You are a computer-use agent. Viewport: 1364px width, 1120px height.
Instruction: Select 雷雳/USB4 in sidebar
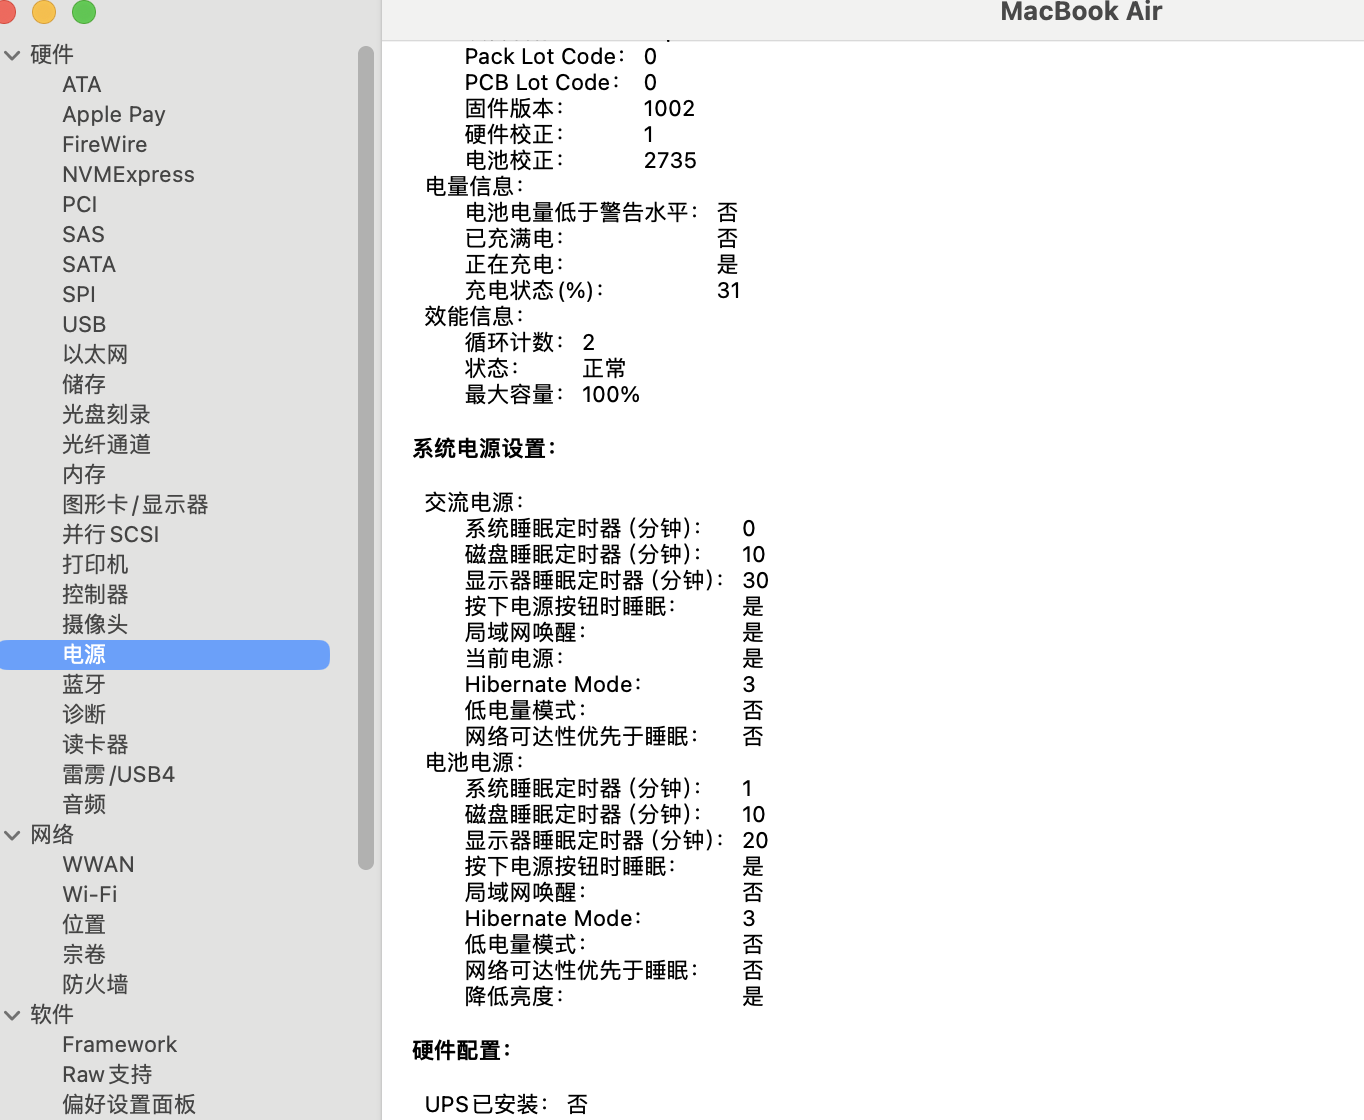coord(118,775)
